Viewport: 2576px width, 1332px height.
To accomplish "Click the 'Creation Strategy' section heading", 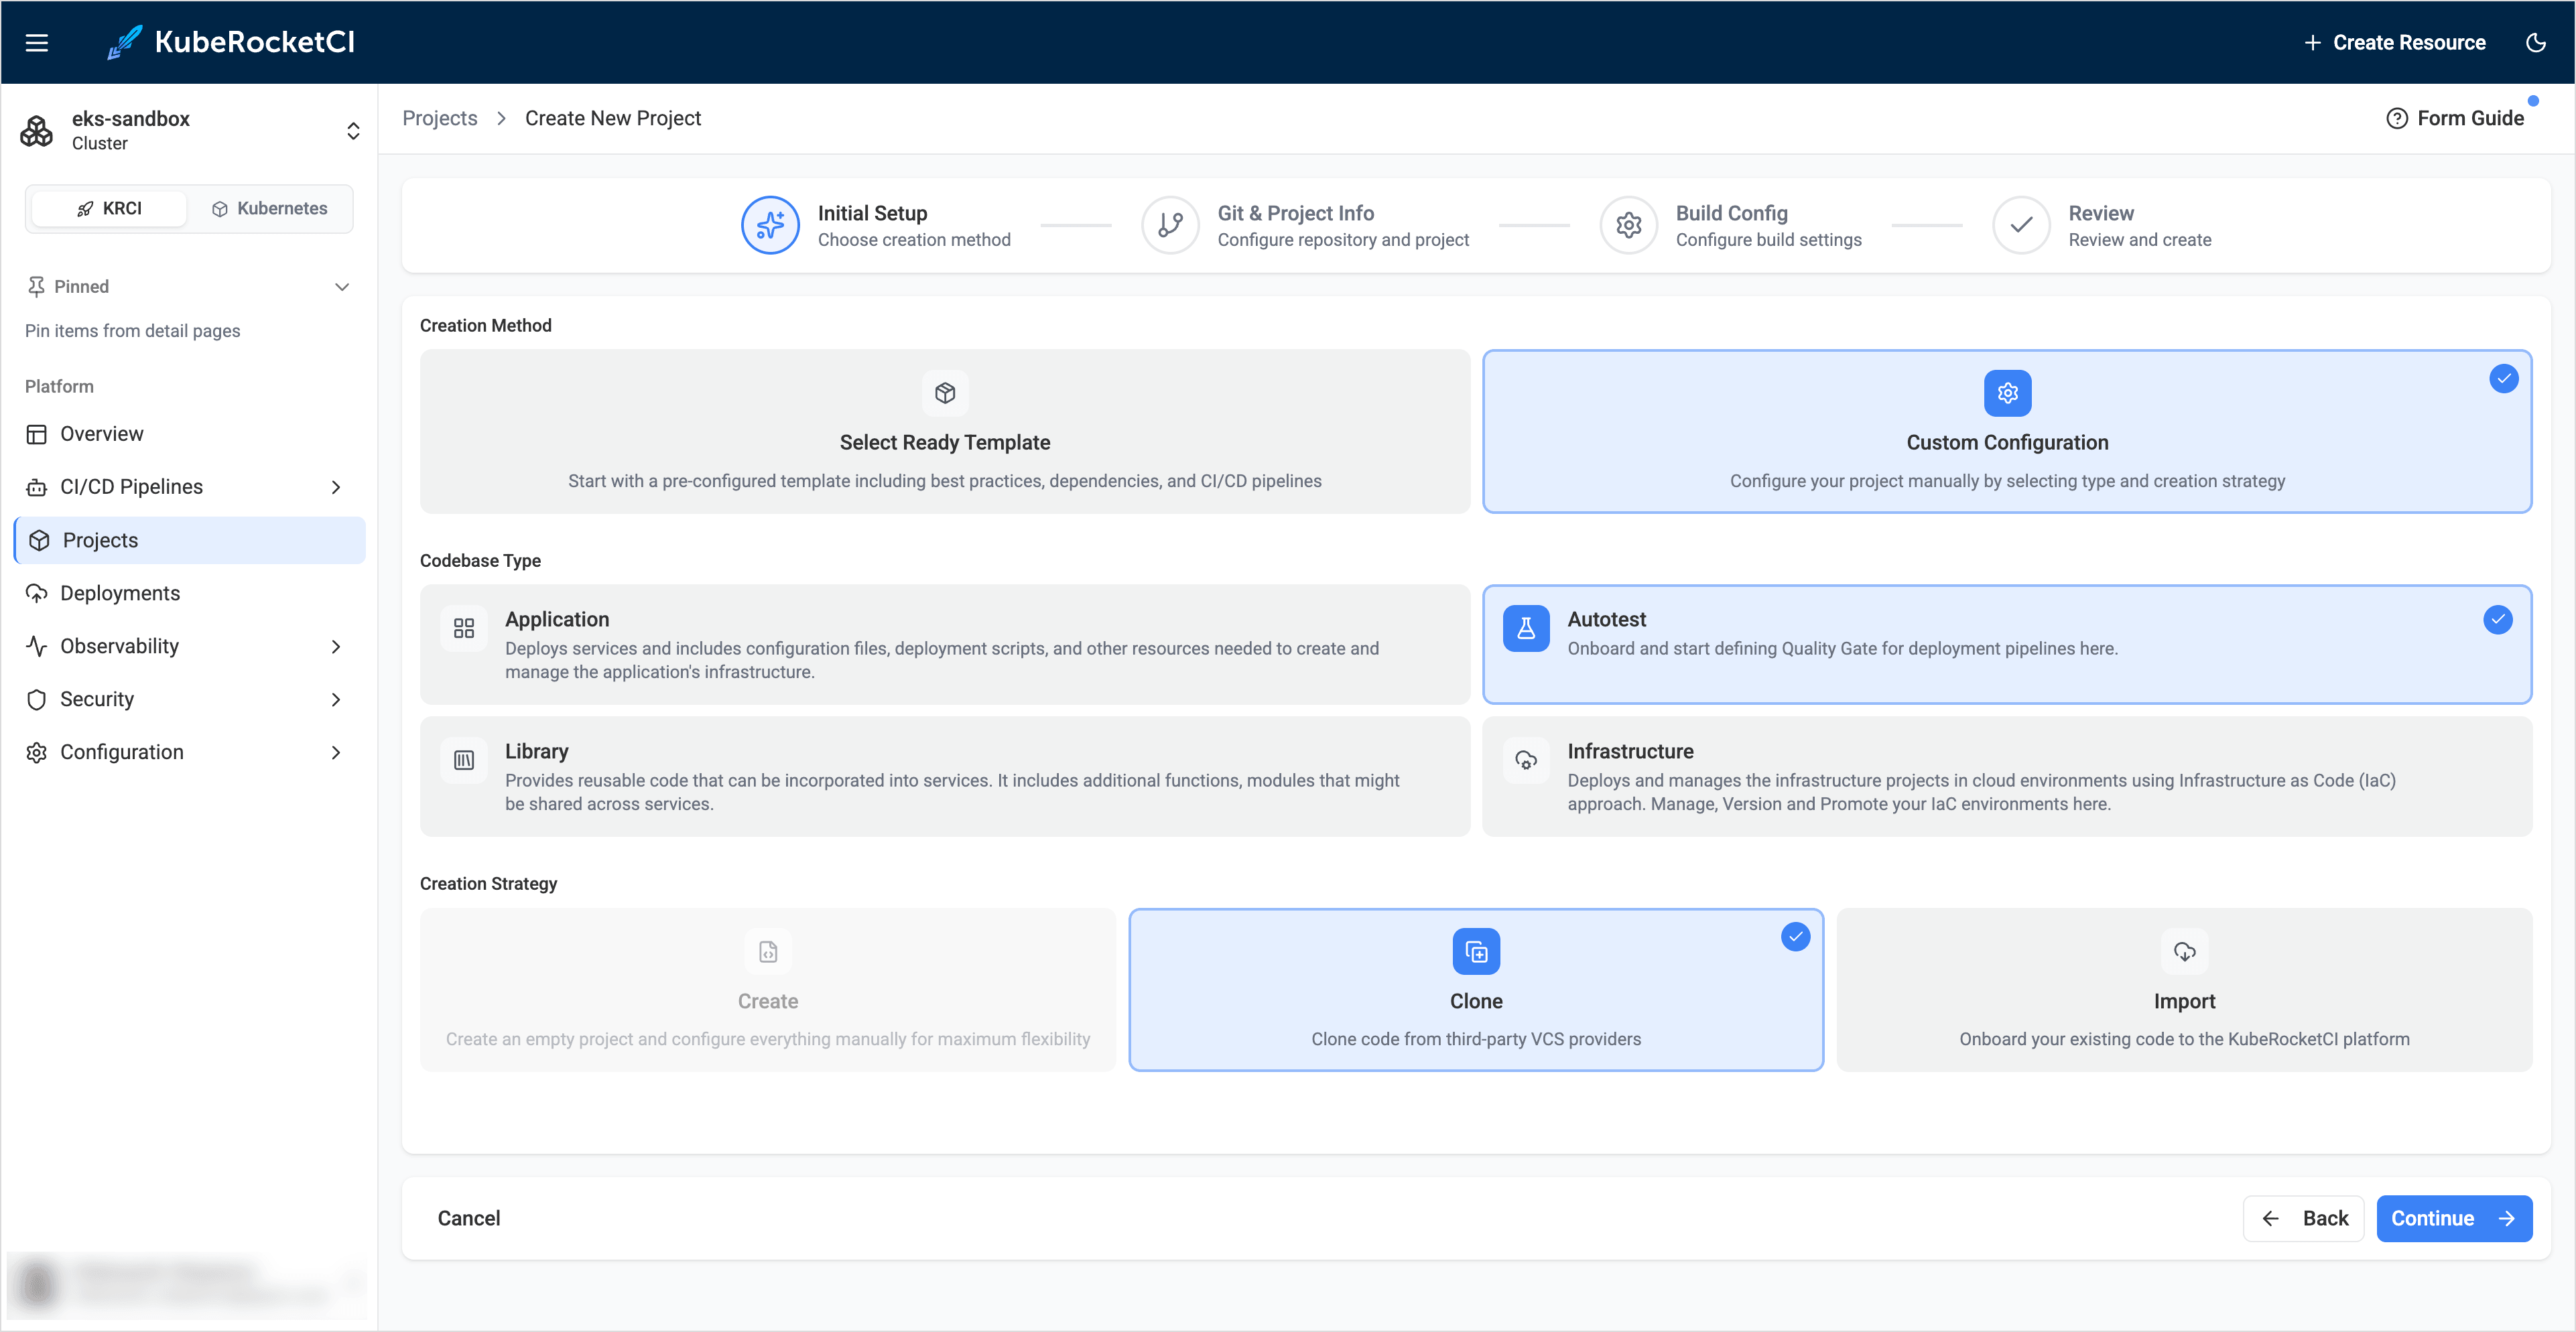I will (488, 884).
